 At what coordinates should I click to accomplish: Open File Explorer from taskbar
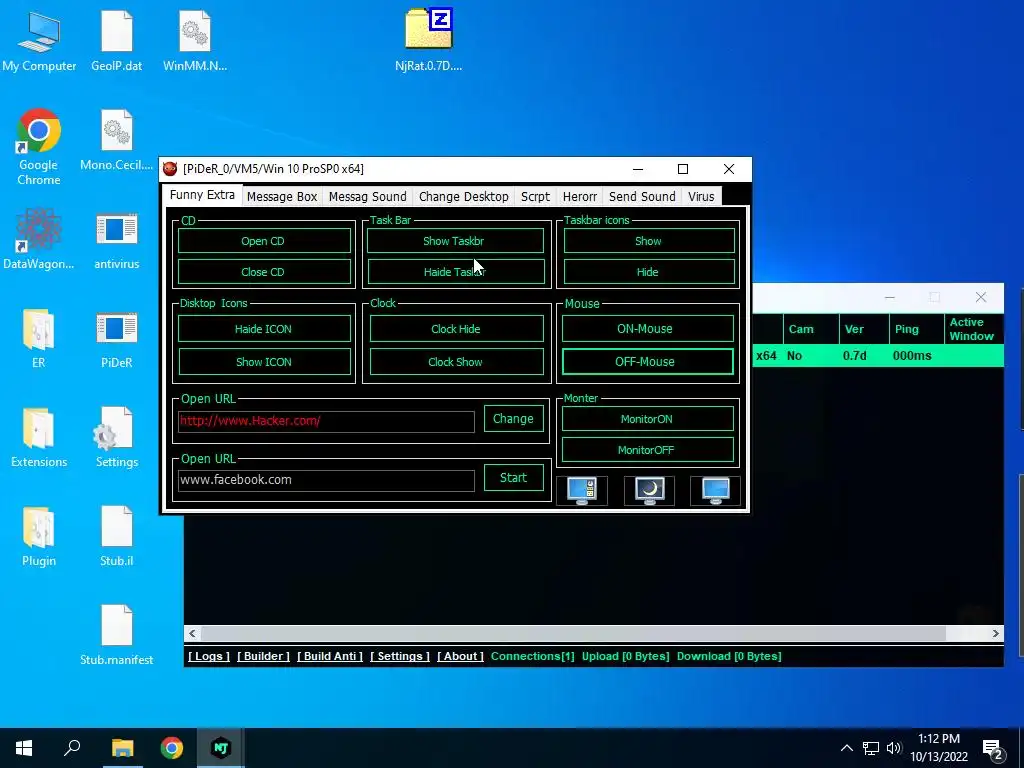pos(122,748)
